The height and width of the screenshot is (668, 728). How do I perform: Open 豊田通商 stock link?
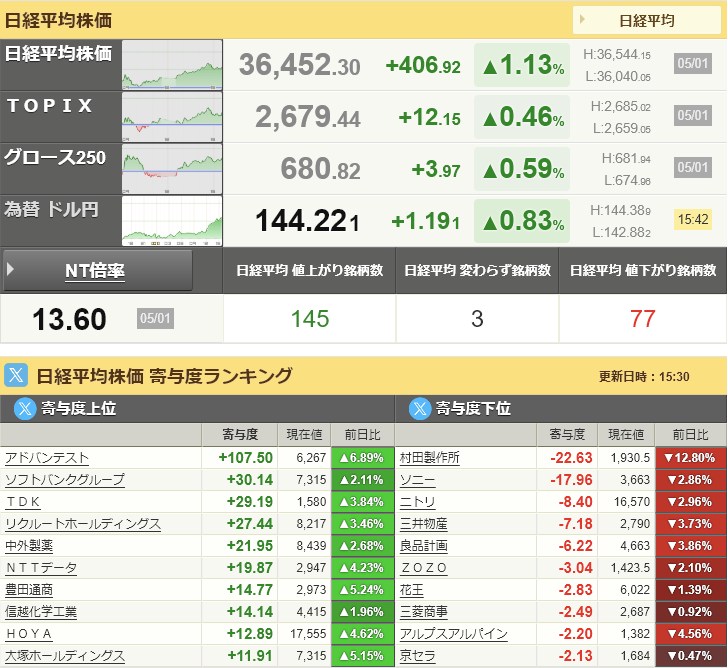pos(29,590)
